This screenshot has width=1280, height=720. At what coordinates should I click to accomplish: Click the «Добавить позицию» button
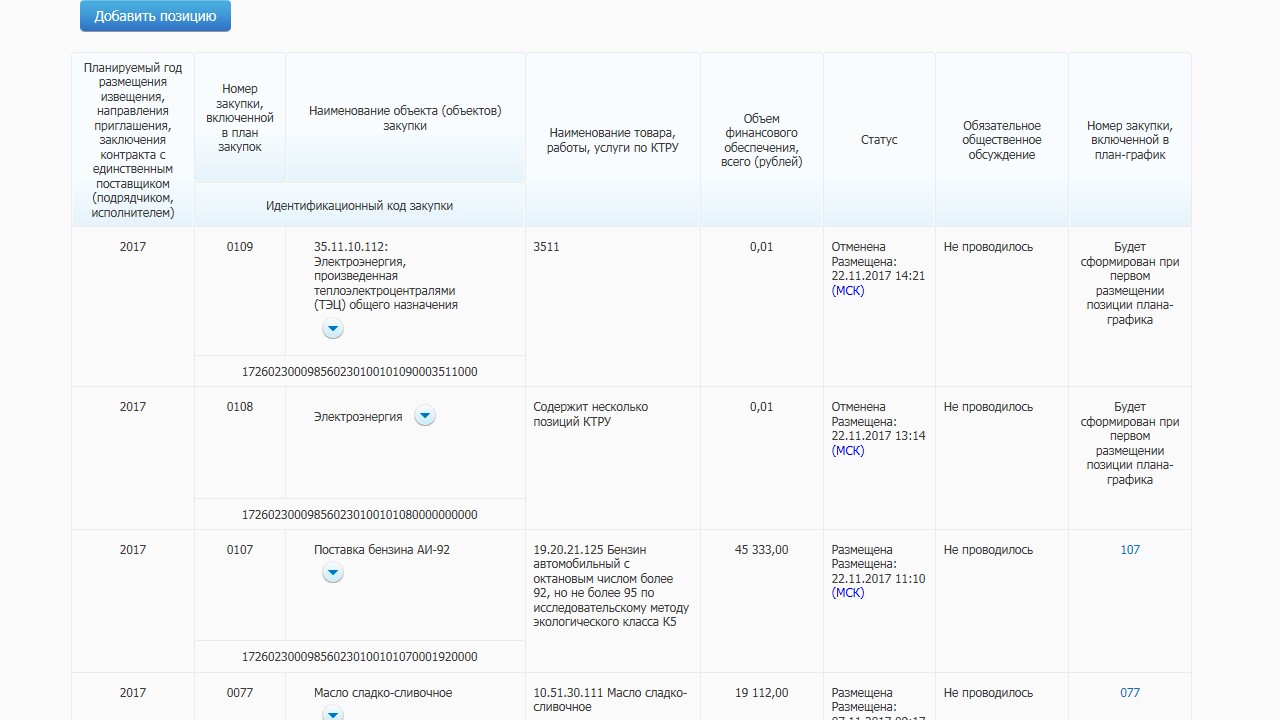155,16
